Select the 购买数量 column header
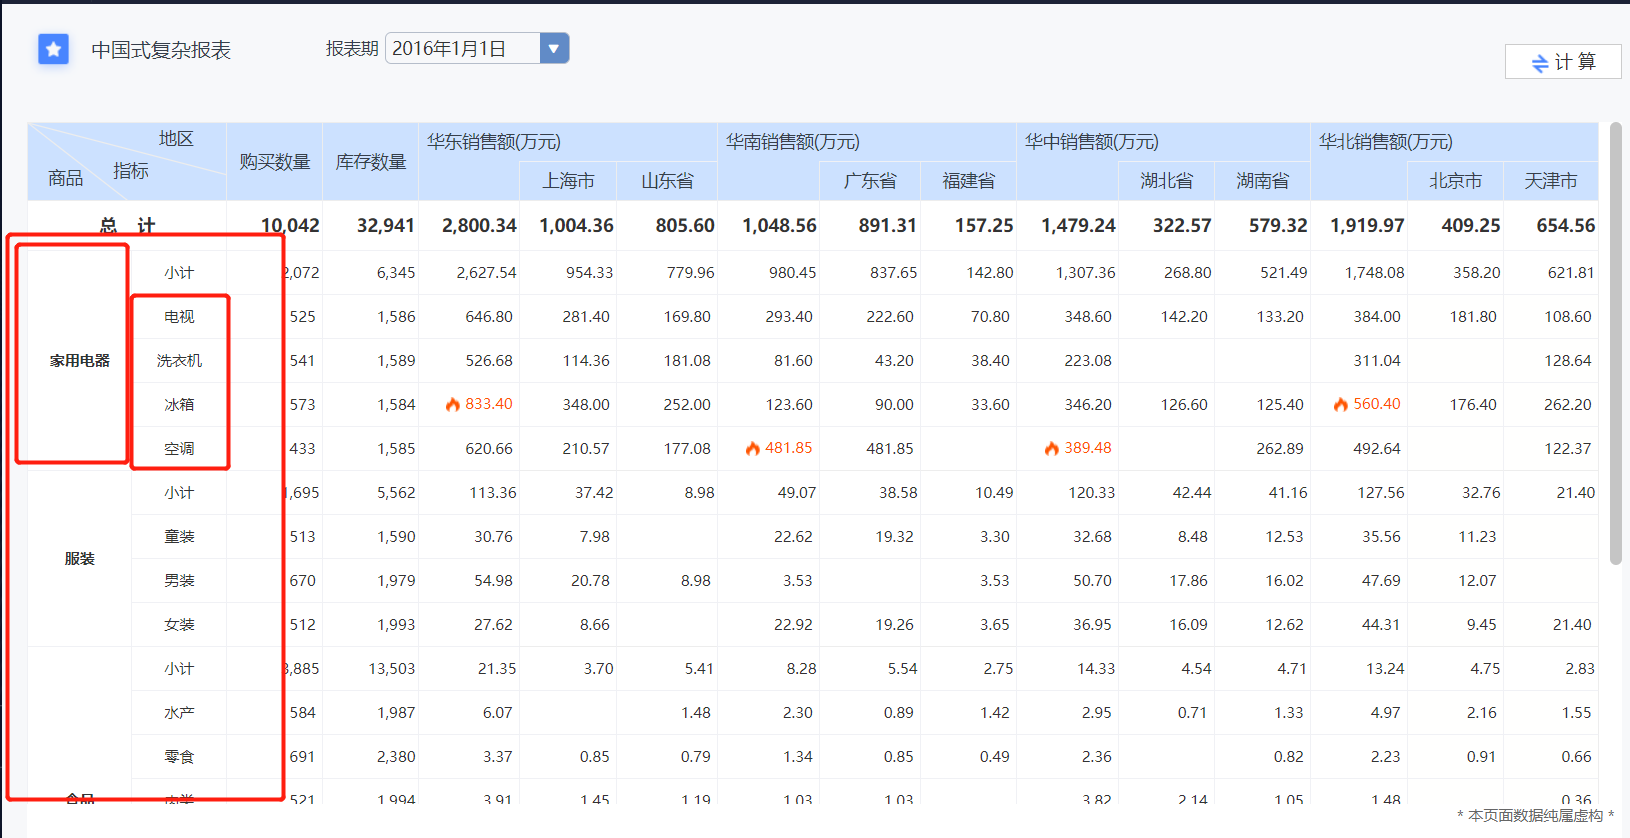This screenshot has width=1630, height=838. (x=274, y=162)
